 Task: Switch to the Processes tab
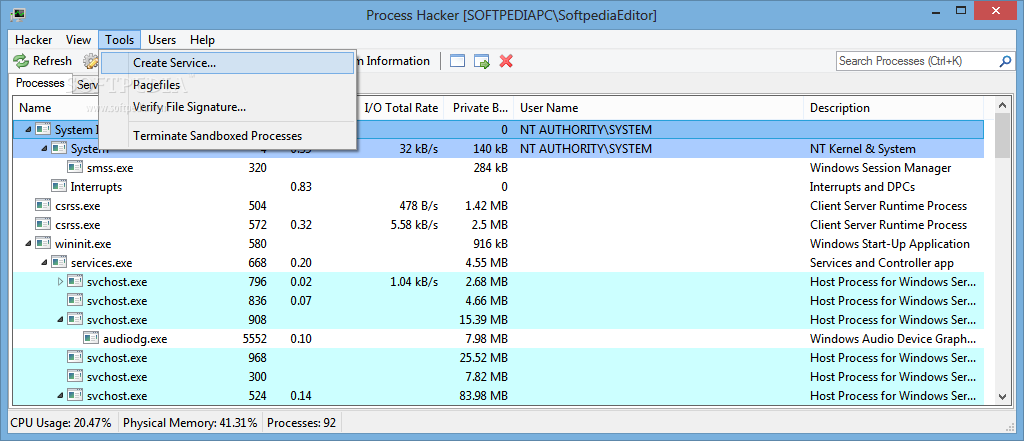pos(40,83)
